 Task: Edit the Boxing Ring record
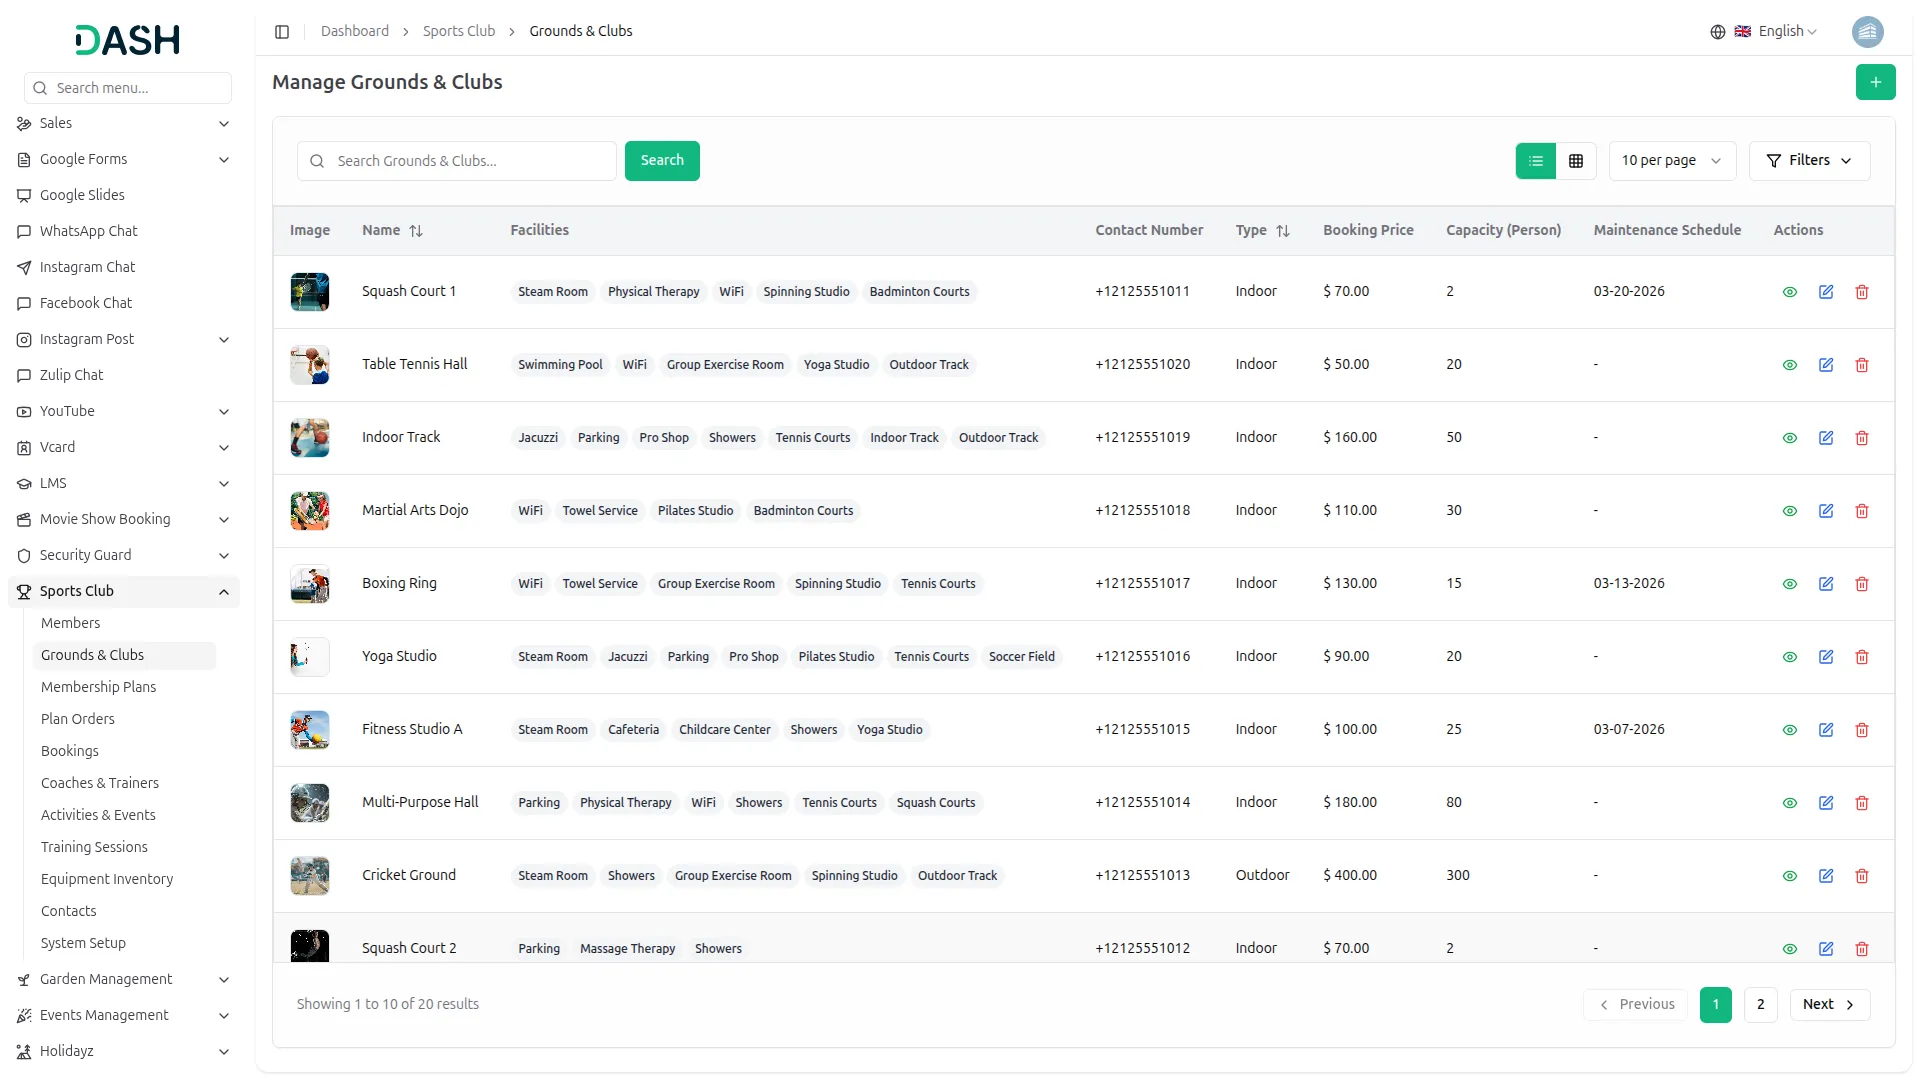point(1825,584)
